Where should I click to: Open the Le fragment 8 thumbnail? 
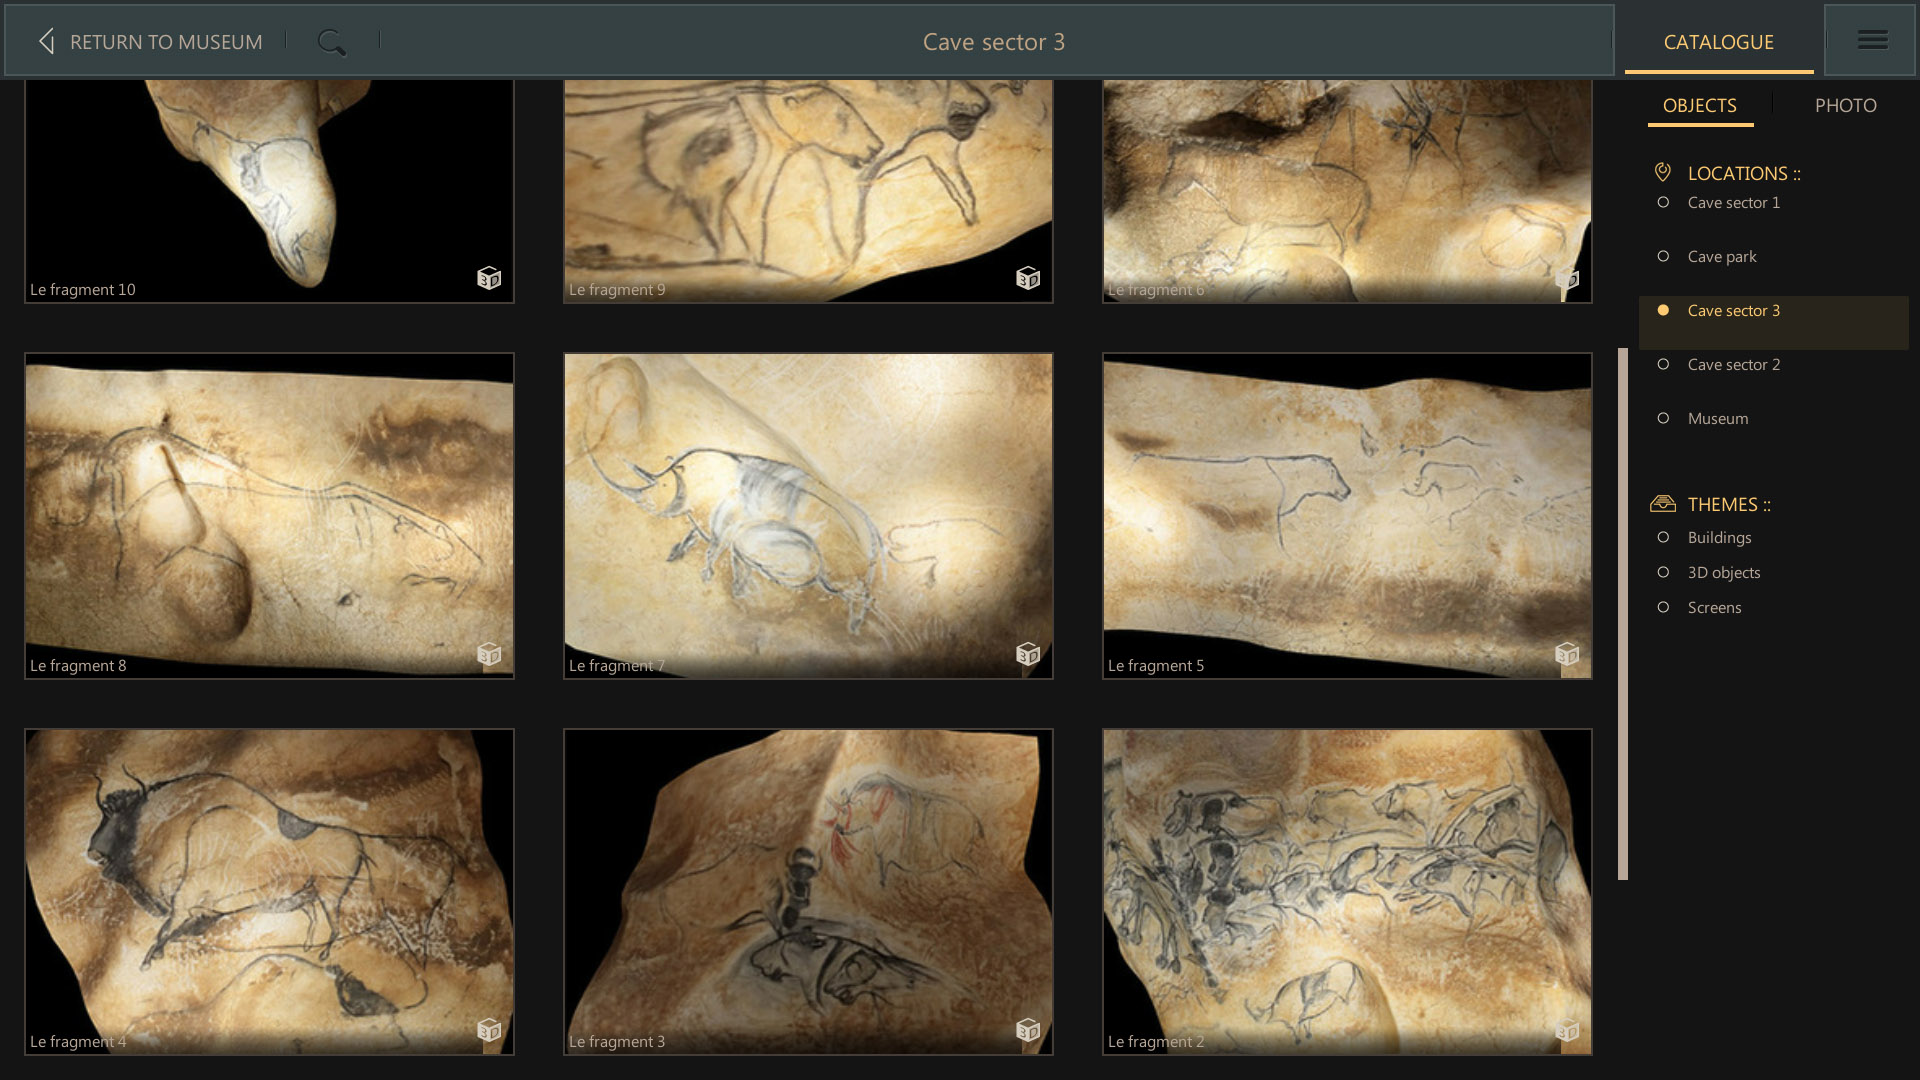(x=269, y=515)
